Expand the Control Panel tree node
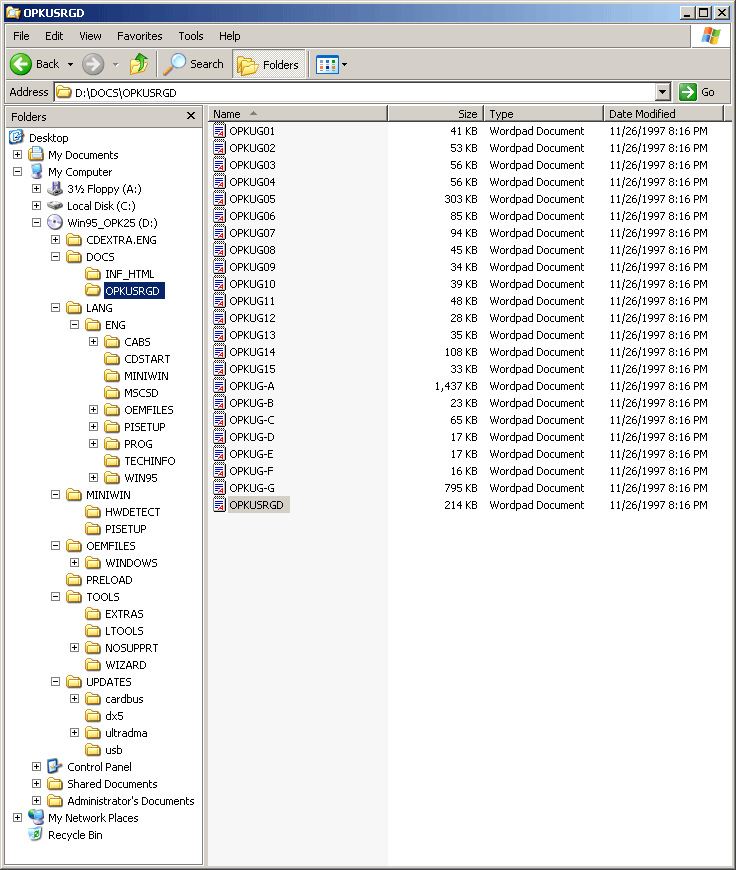The image size is (736, 870). pyautogui.click(x=37, y=767)
